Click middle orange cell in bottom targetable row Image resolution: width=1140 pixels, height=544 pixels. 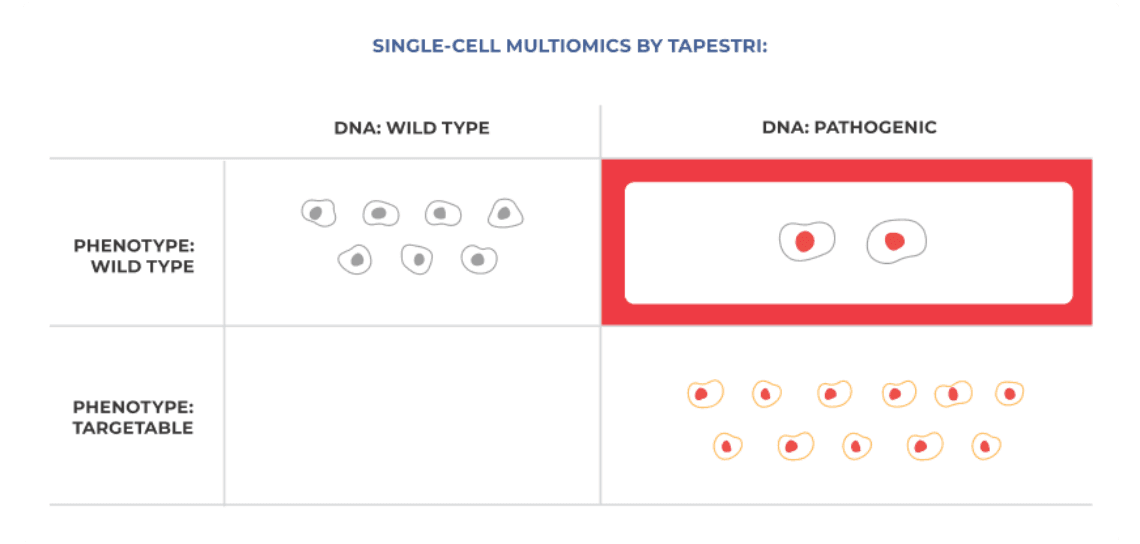click(857, 446)
